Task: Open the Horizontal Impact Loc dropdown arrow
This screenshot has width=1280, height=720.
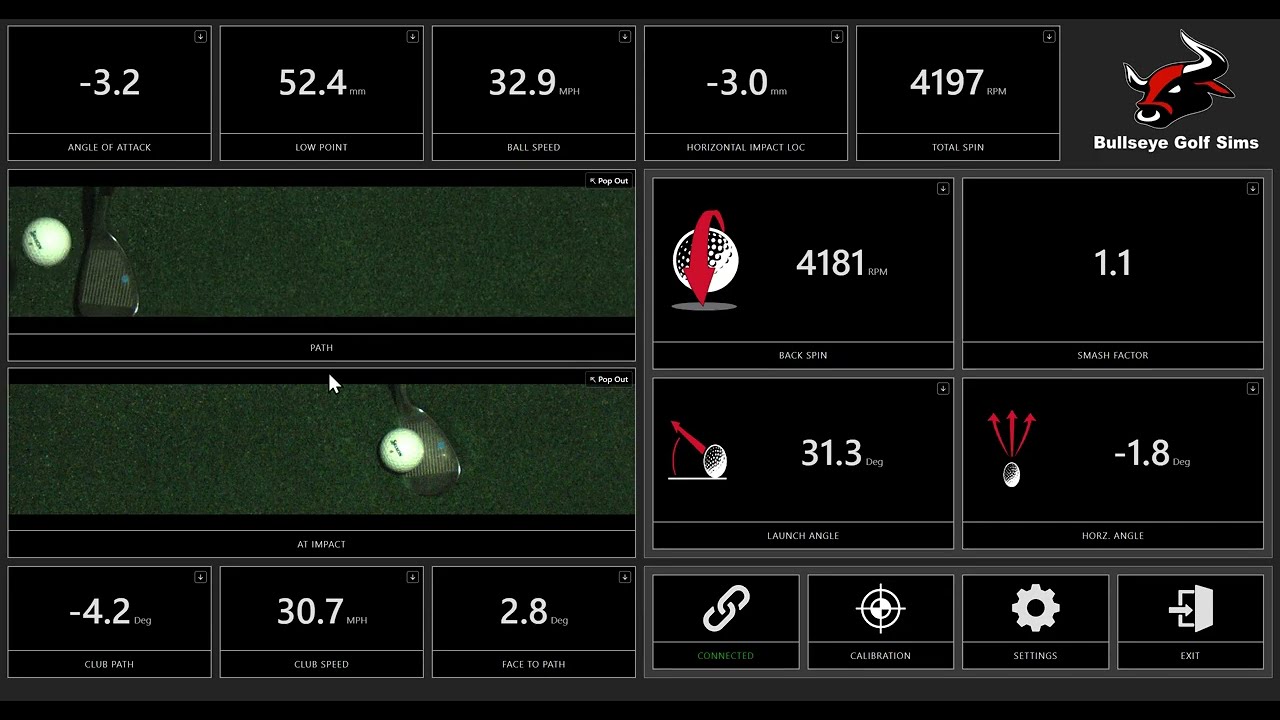Action: click(836, 37)
